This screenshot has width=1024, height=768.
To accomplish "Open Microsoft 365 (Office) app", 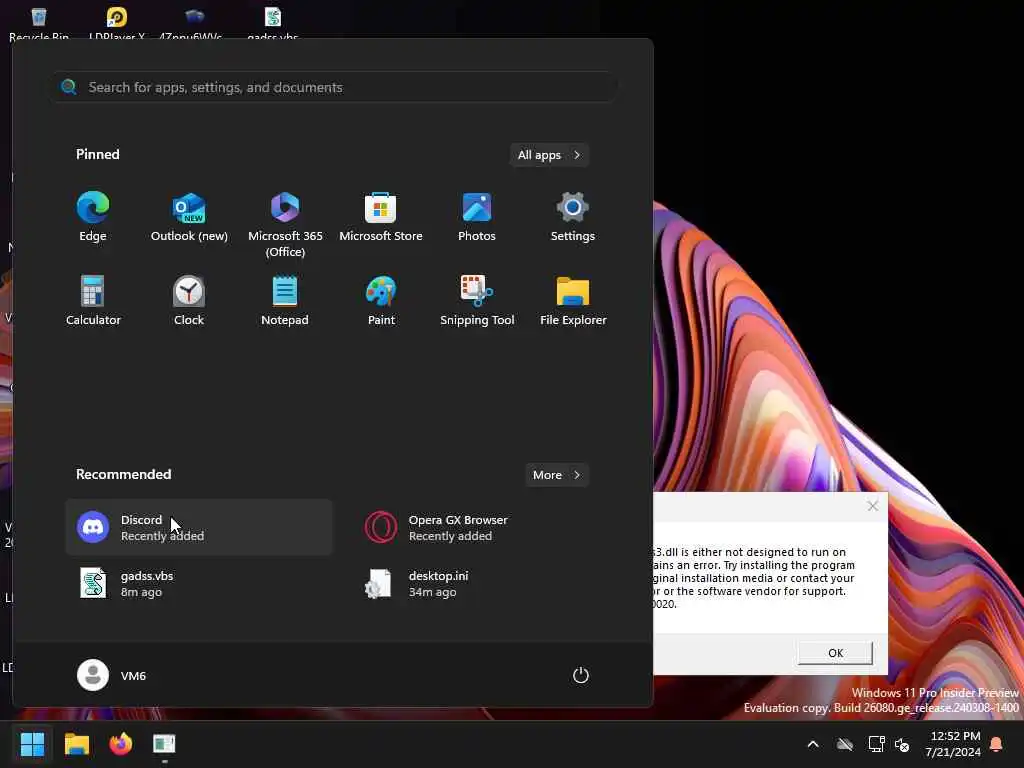I will pyautogui.click(x=285, y=225).
